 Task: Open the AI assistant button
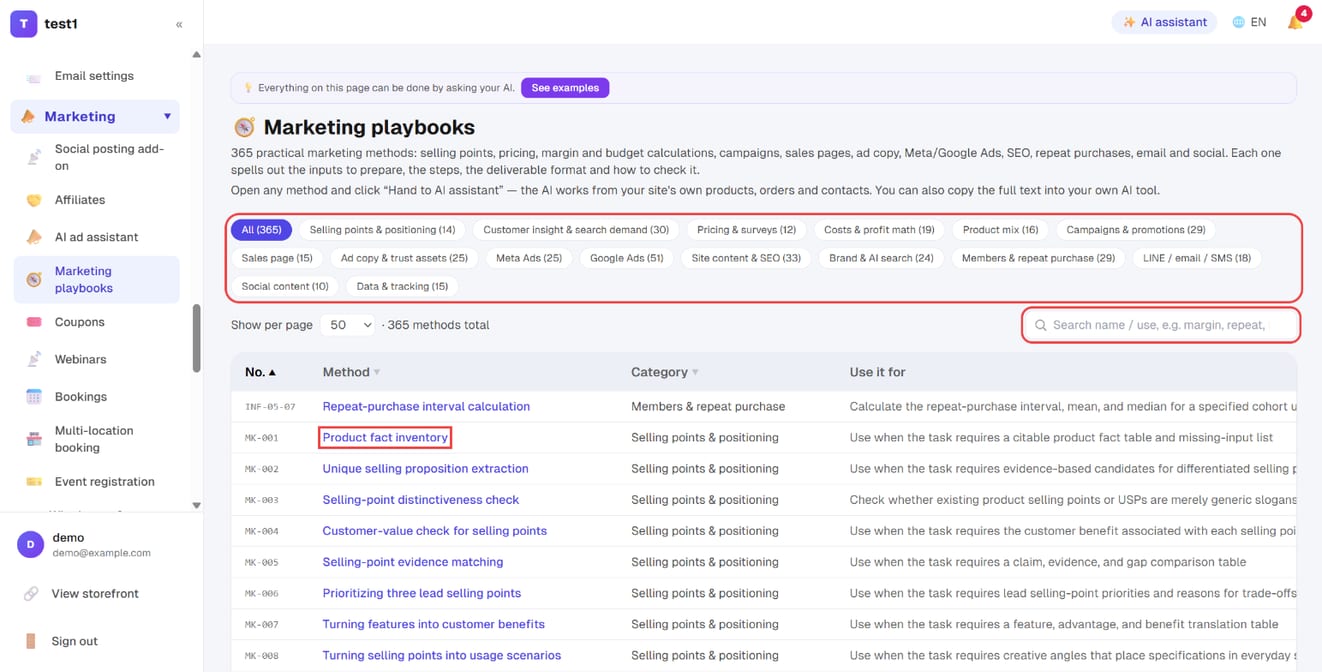click(1164, 22)
